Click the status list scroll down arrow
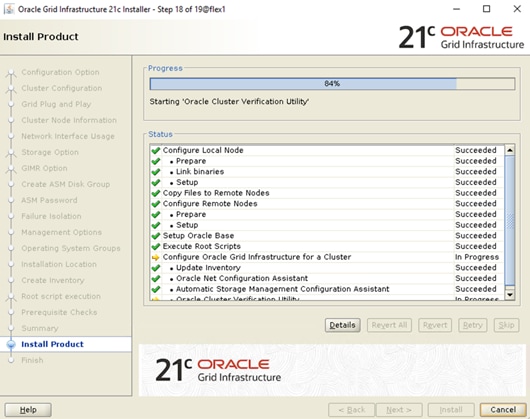Viewport: 530px width, 419px height. 510,295
